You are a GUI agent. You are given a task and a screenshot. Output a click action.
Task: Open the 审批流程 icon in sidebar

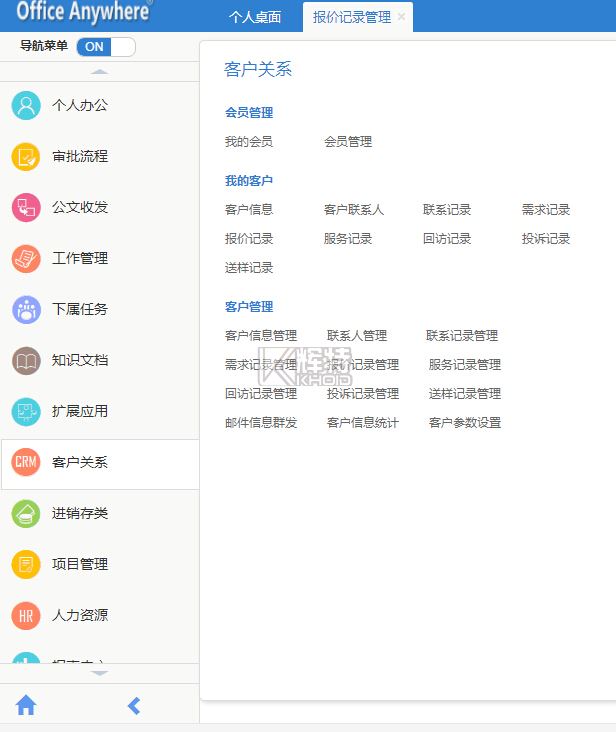point(26,156)
